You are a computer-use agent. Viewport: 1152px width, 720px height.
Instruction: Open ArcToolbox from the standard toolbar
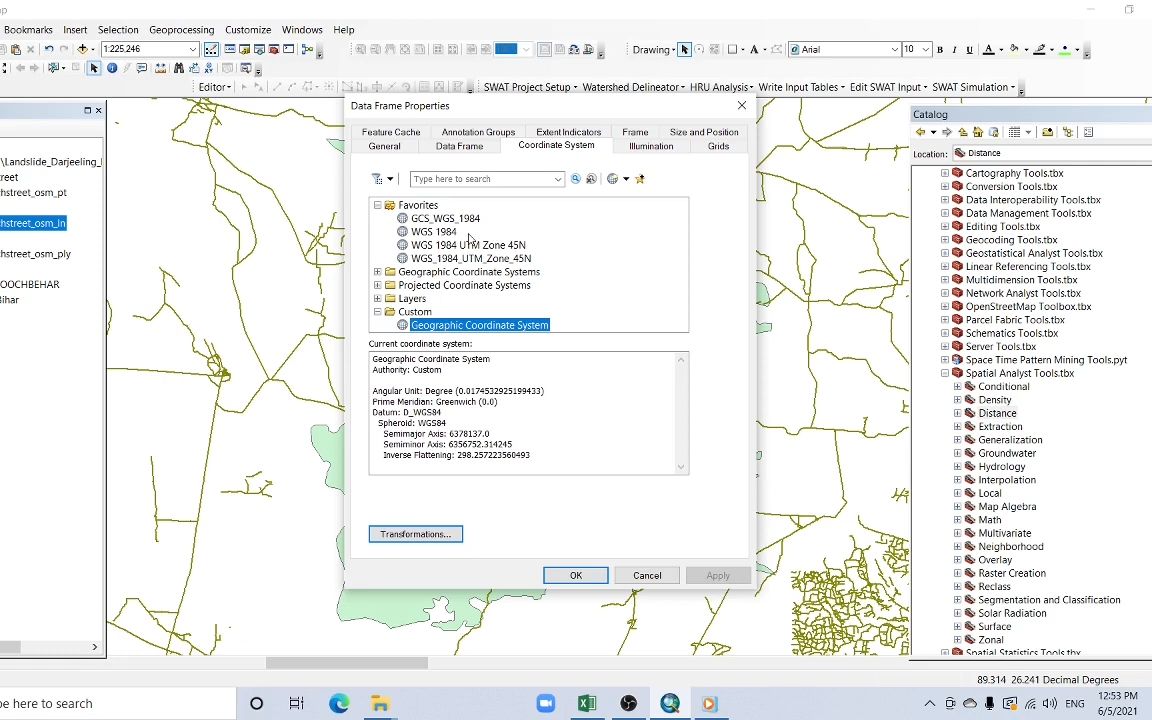[x=272, y=49]
